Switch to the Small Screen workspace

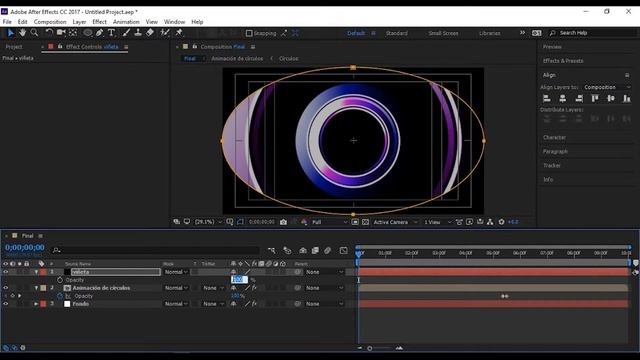[x=443, y=33]
